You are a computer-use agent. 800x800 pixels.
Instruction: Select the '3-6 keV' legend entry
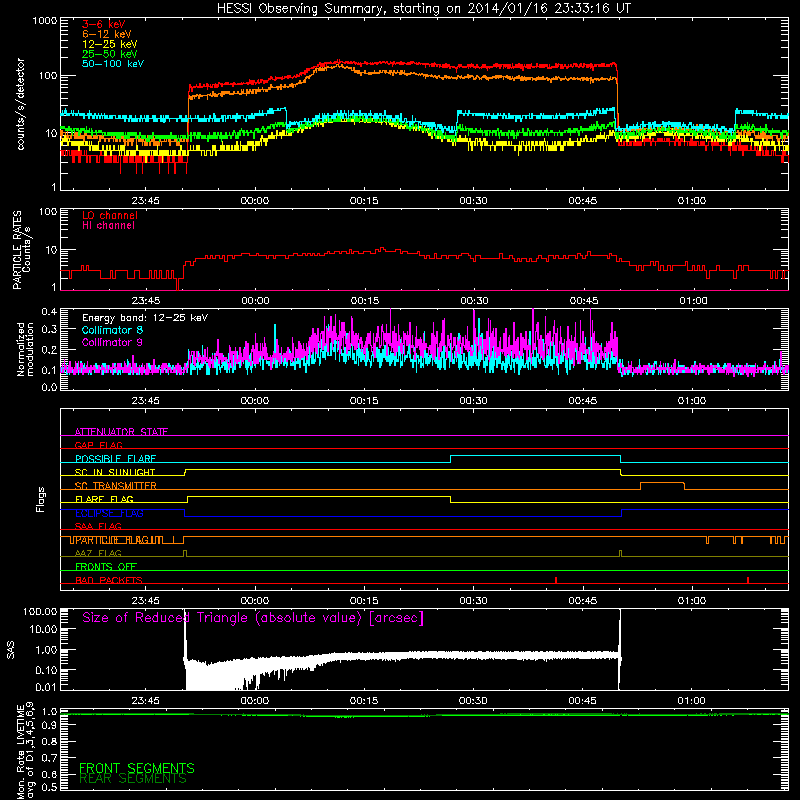pyautogui.click(x=104, y=24)
